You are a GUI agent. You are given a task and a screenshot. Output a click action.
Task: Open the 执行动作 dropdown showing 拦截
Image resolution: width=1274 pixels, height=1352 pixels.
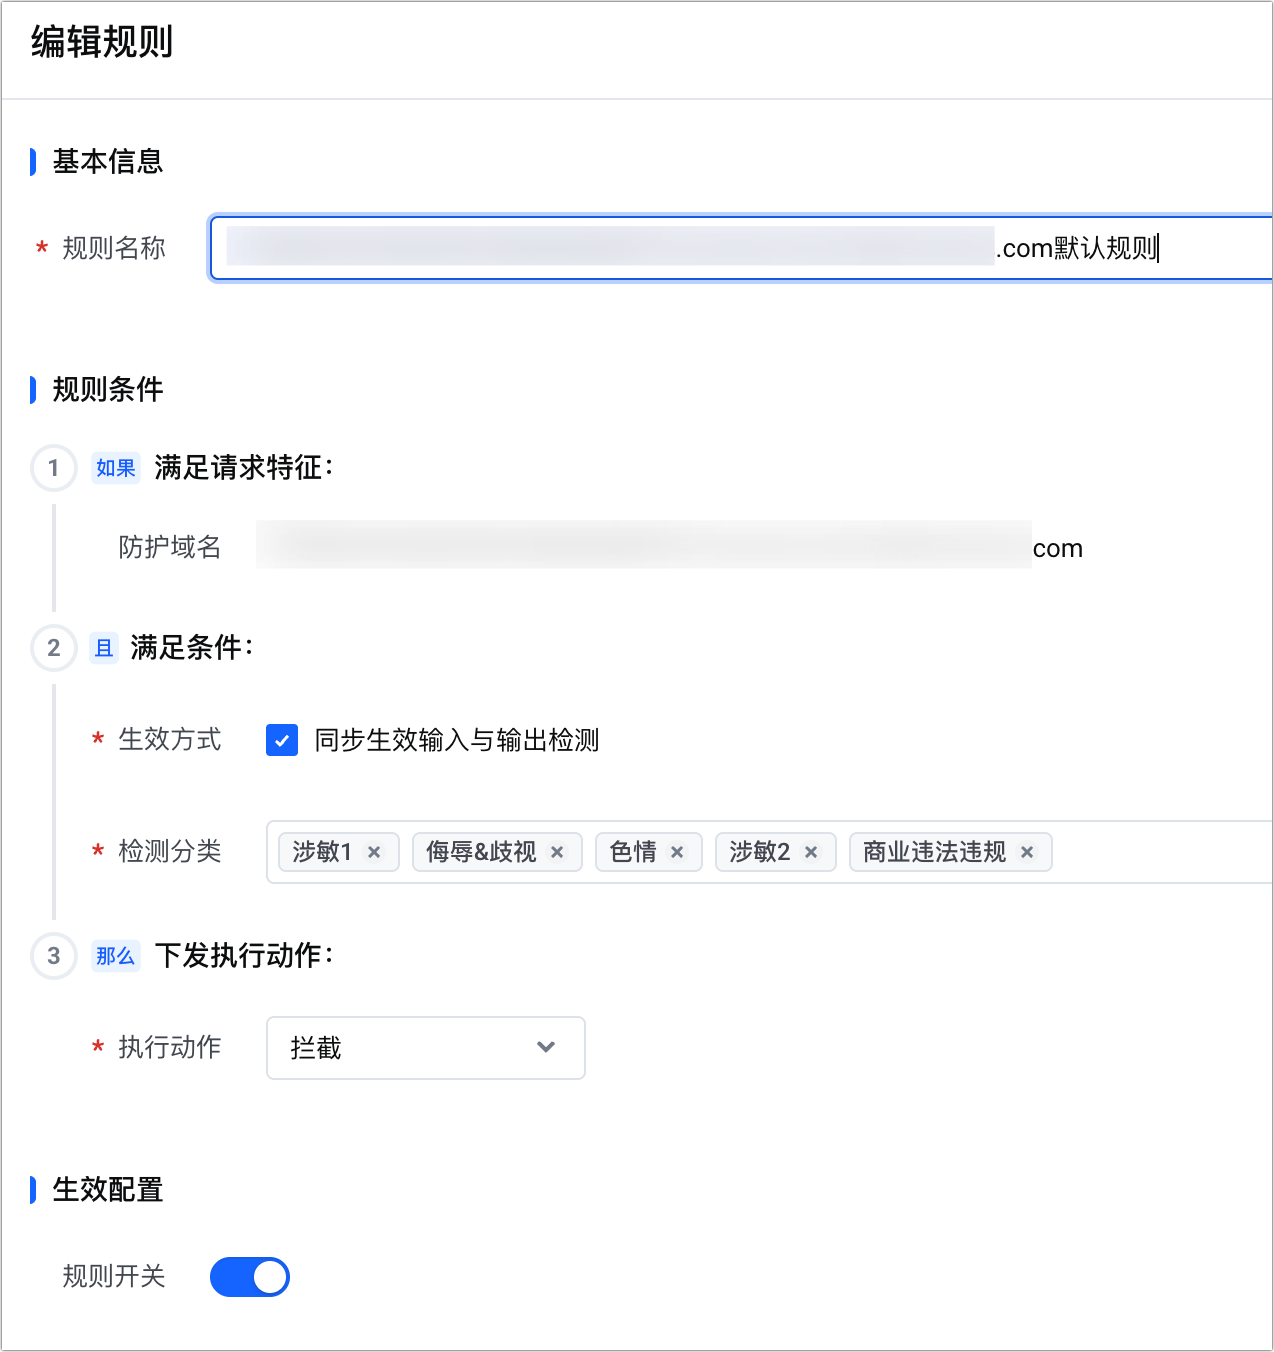coord(426,1048)
